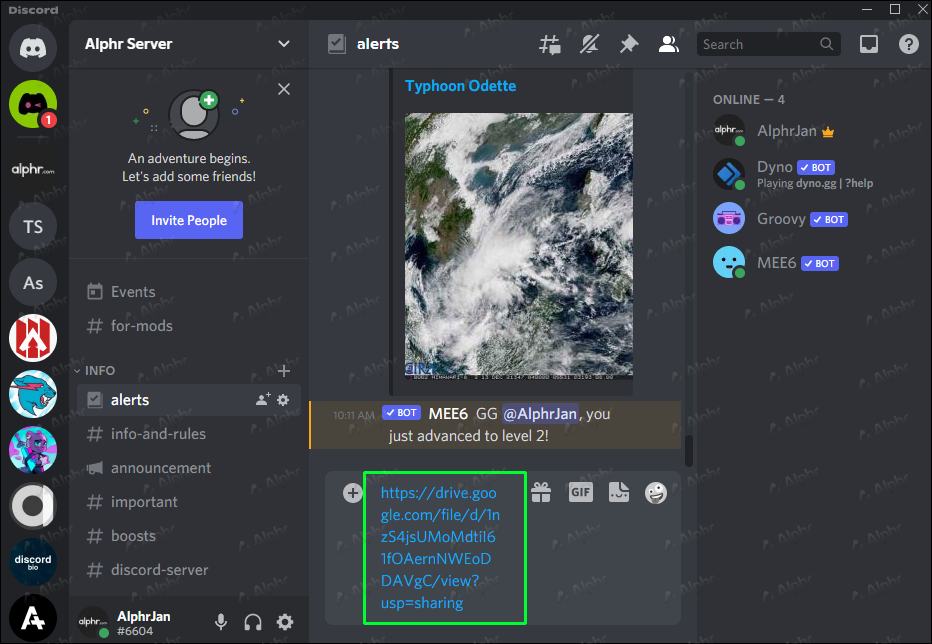
Task: Select the alphr.com server icon
Action: 33,169
